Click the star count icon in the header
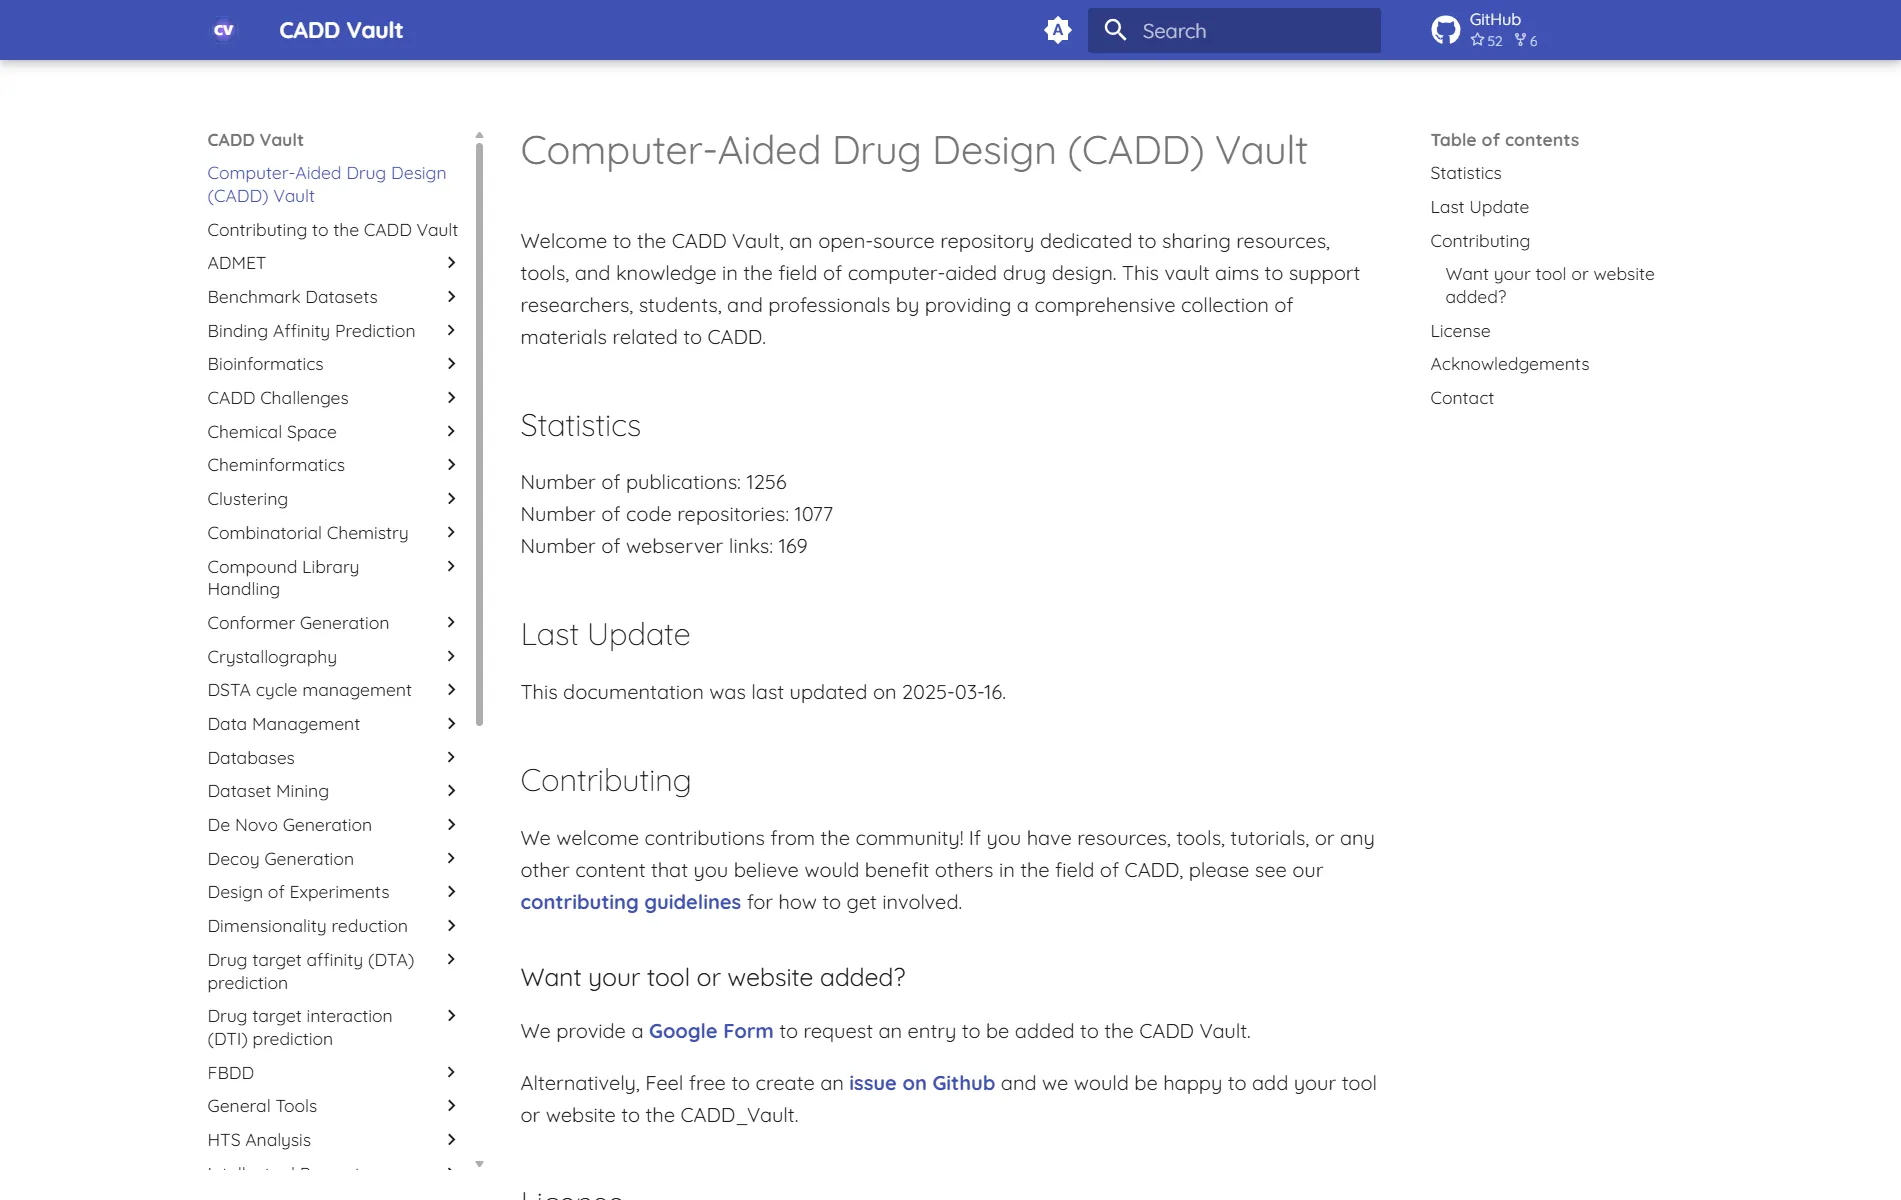The height and width of the screenshot is (1200, 1901). click(x=1478, y=41)
